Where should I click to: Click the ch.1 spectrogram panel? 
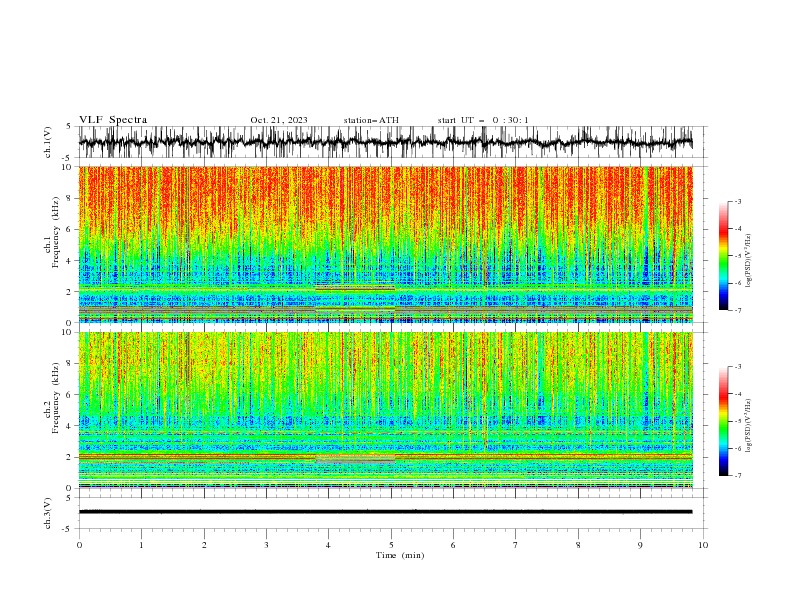click(385, 244)
